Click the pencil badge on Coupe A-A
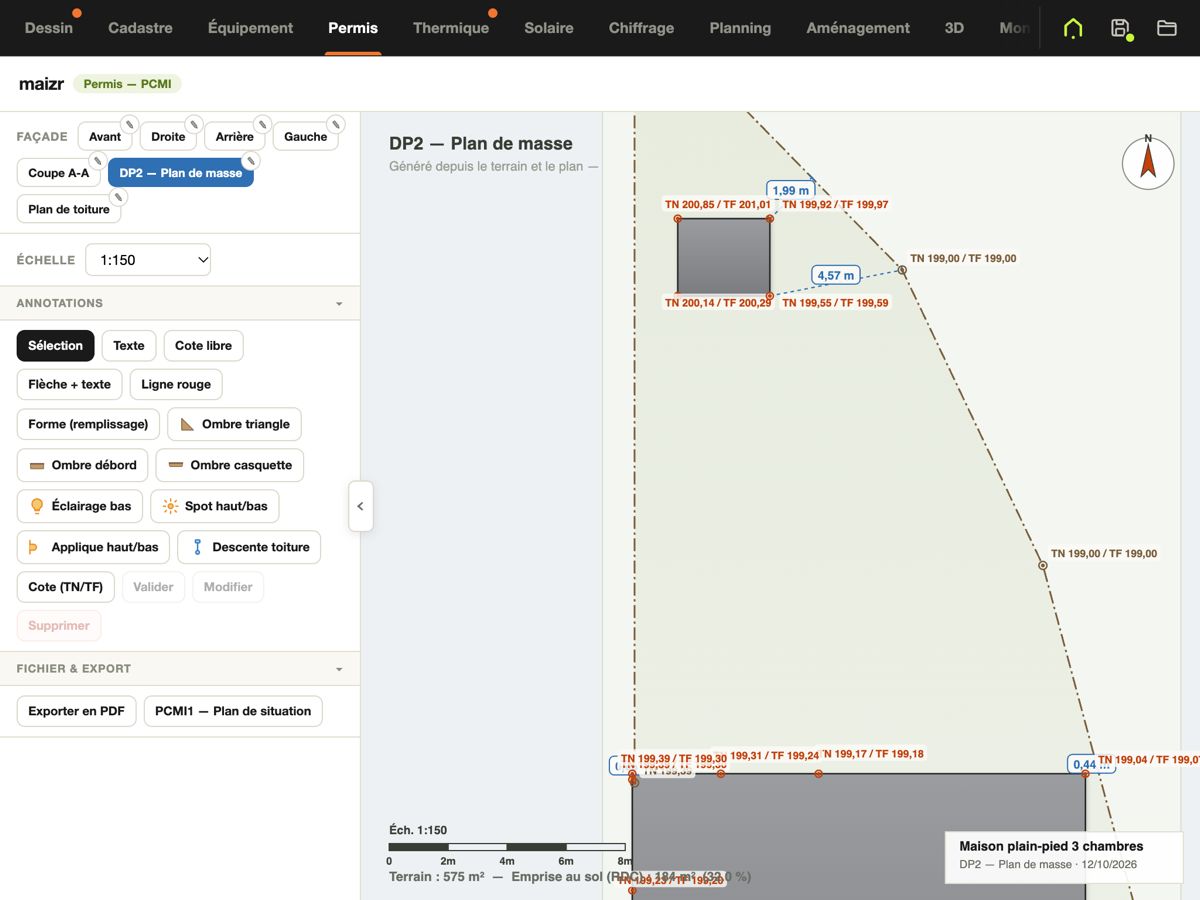 [x=97, y=160]
